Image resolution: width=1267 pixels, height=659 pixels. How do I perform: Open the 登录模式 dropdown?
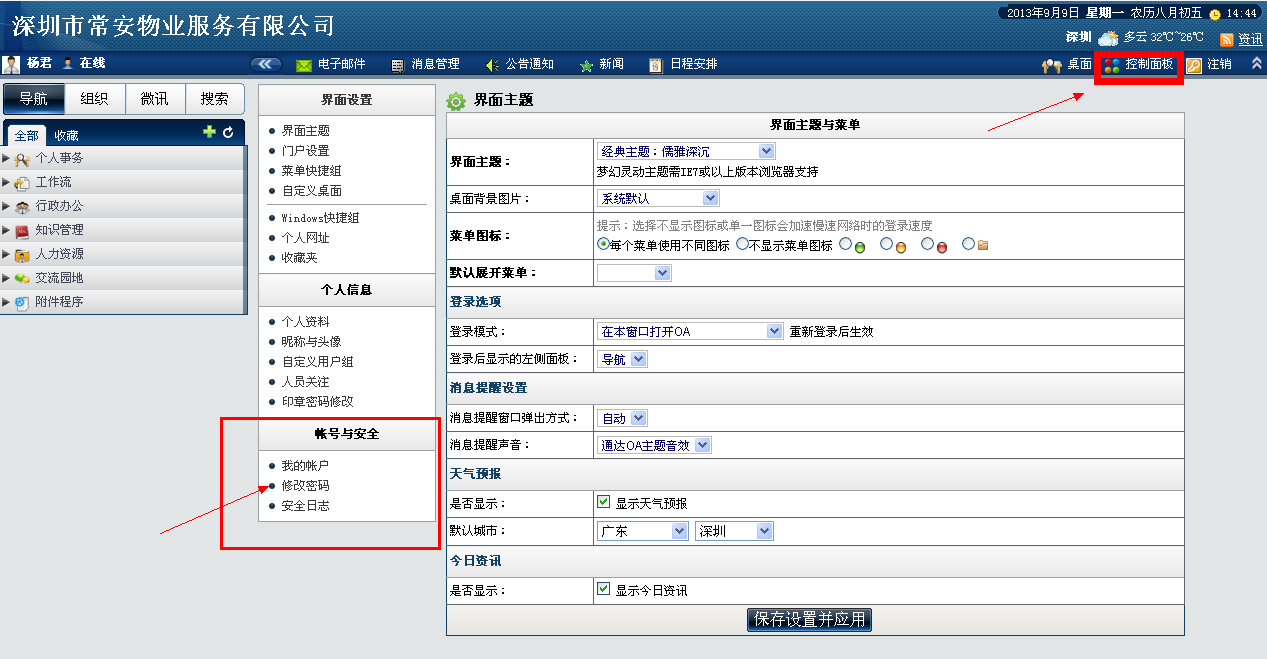(x=689, y=331)
